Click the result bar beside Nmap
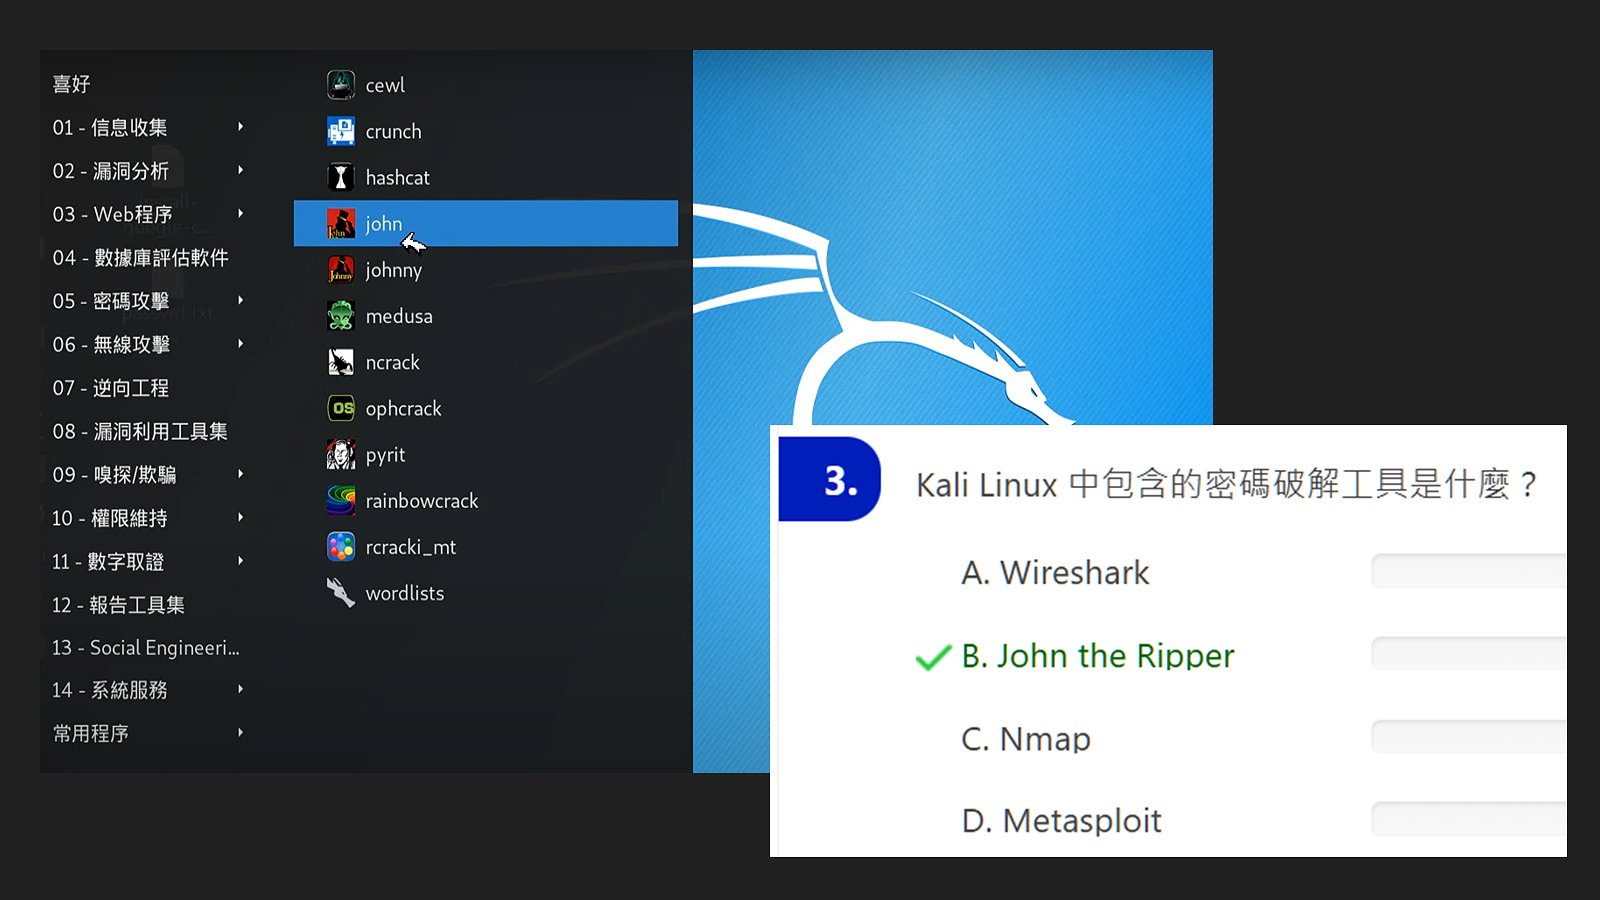Screen dimensions: 1600x900 tap(1469, 737)
